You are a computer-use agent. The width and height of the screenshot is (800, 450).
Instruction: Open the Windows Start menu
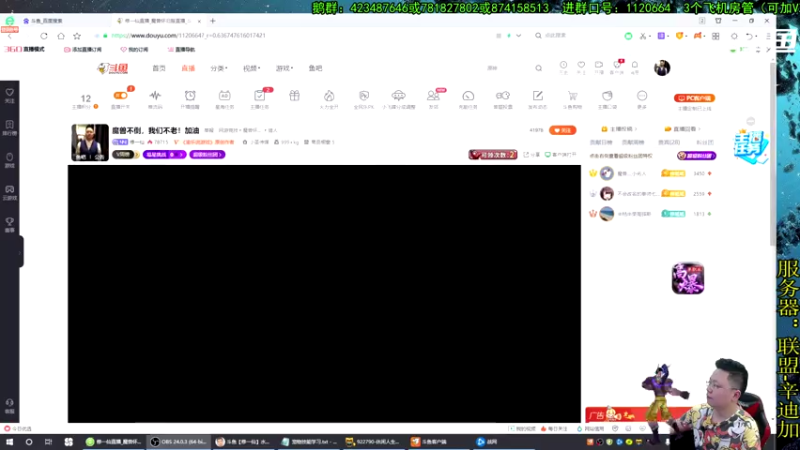point(9,442)
